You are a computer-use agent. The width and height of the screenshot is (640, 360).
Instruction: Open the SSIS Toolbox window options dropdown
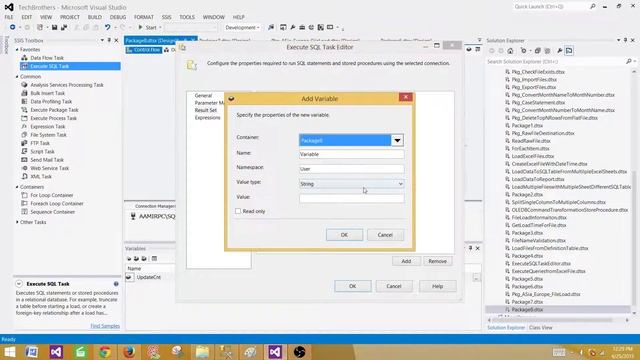tap(102, 40)
